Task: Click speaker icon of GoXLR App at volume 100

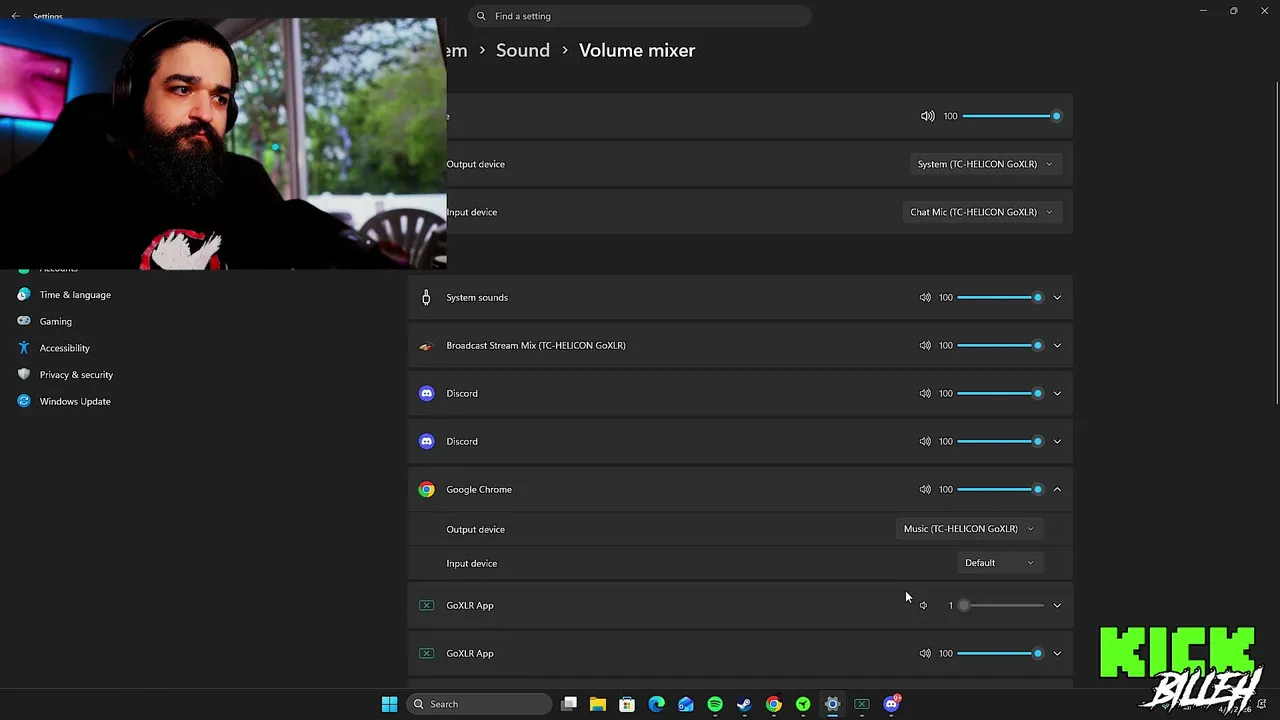Action: coord(925,653)
